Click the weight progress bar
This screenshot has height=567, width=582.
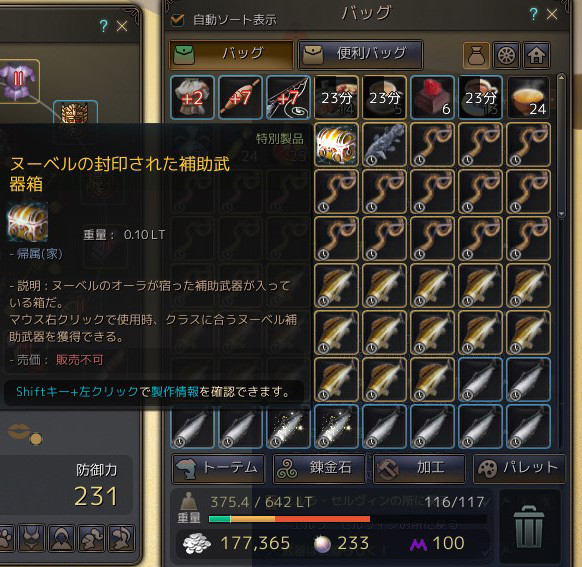tap(348, 519)
